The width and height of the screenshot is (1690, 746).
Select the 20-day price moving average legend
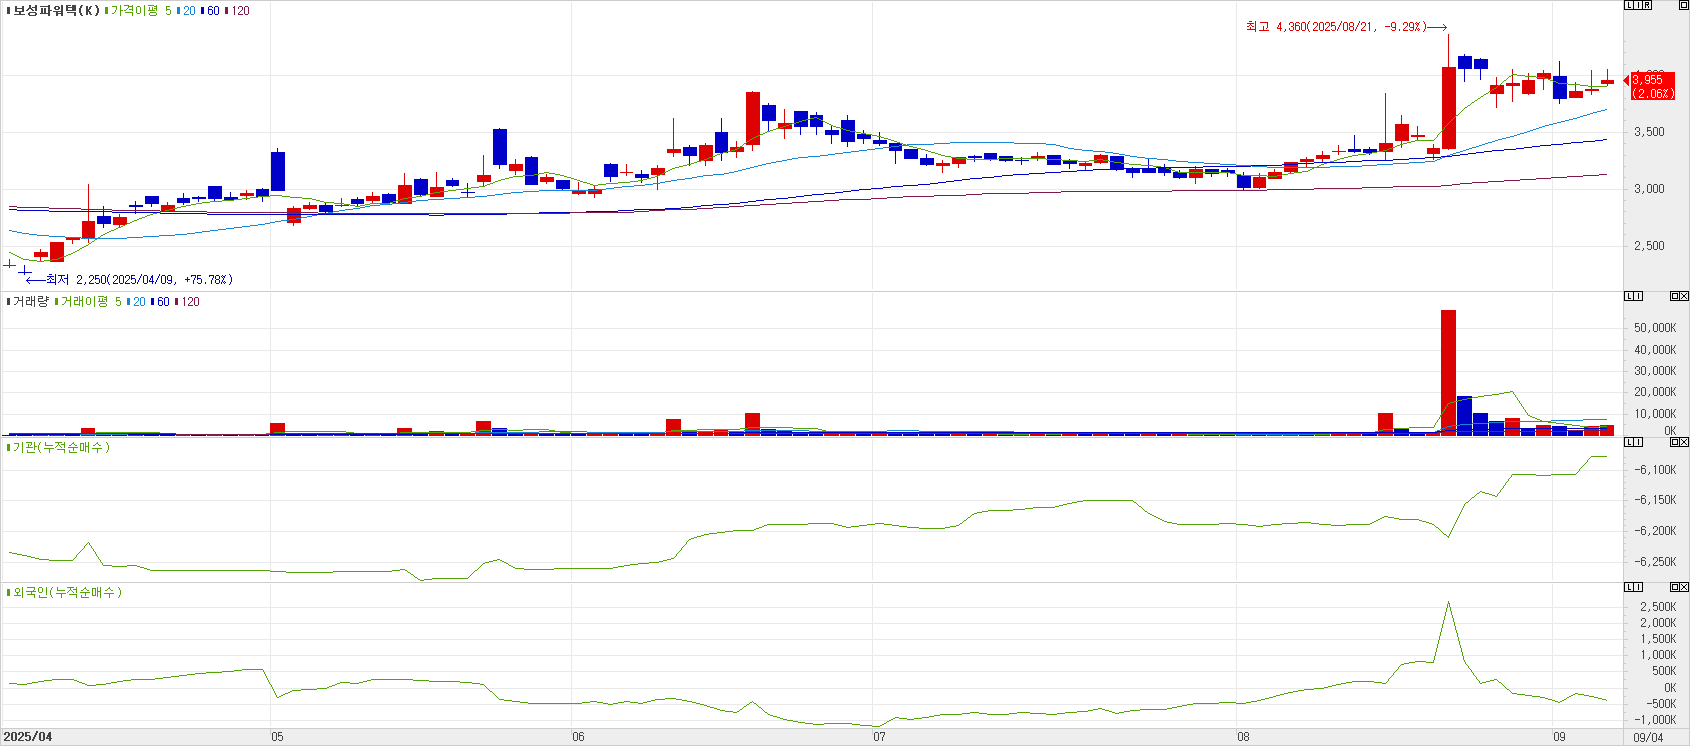coord(188,11)
